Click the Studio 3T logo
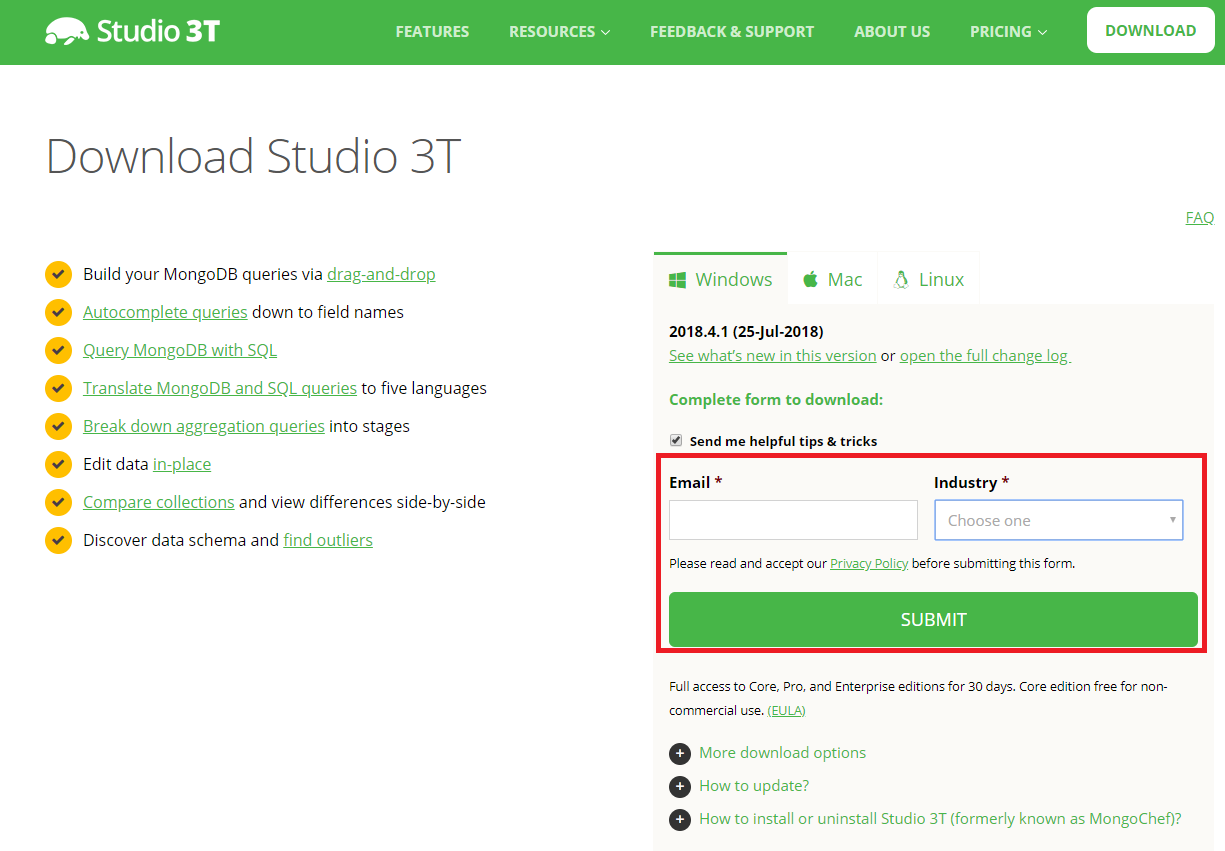Image resolution: width=1225 pixels, height=851 pixels. coord(132,31)
